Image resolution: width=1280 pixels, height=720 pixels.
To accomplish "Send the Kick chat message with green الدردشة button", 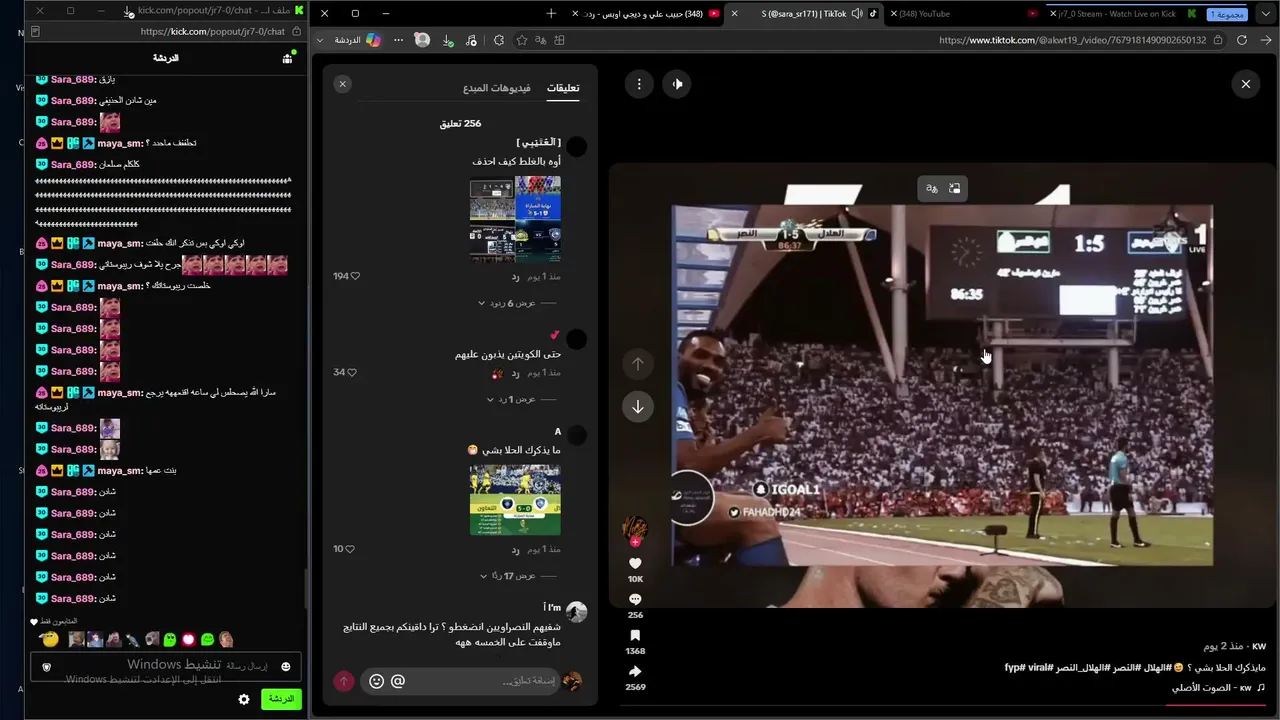I will tap(281, 699).
